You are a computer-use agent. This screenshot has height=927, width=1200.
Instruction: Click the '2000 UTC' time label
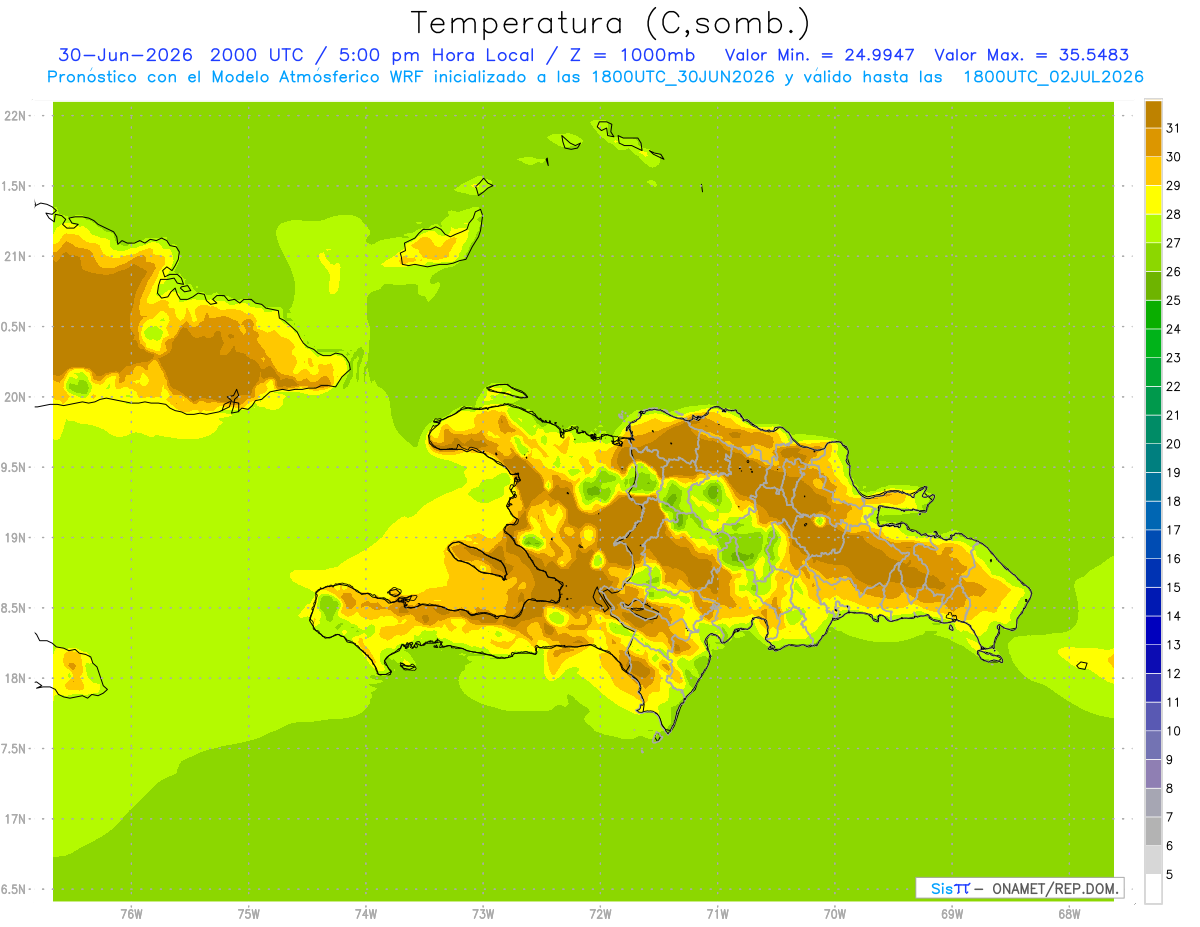pyautogui.click(x=259, y=55)
